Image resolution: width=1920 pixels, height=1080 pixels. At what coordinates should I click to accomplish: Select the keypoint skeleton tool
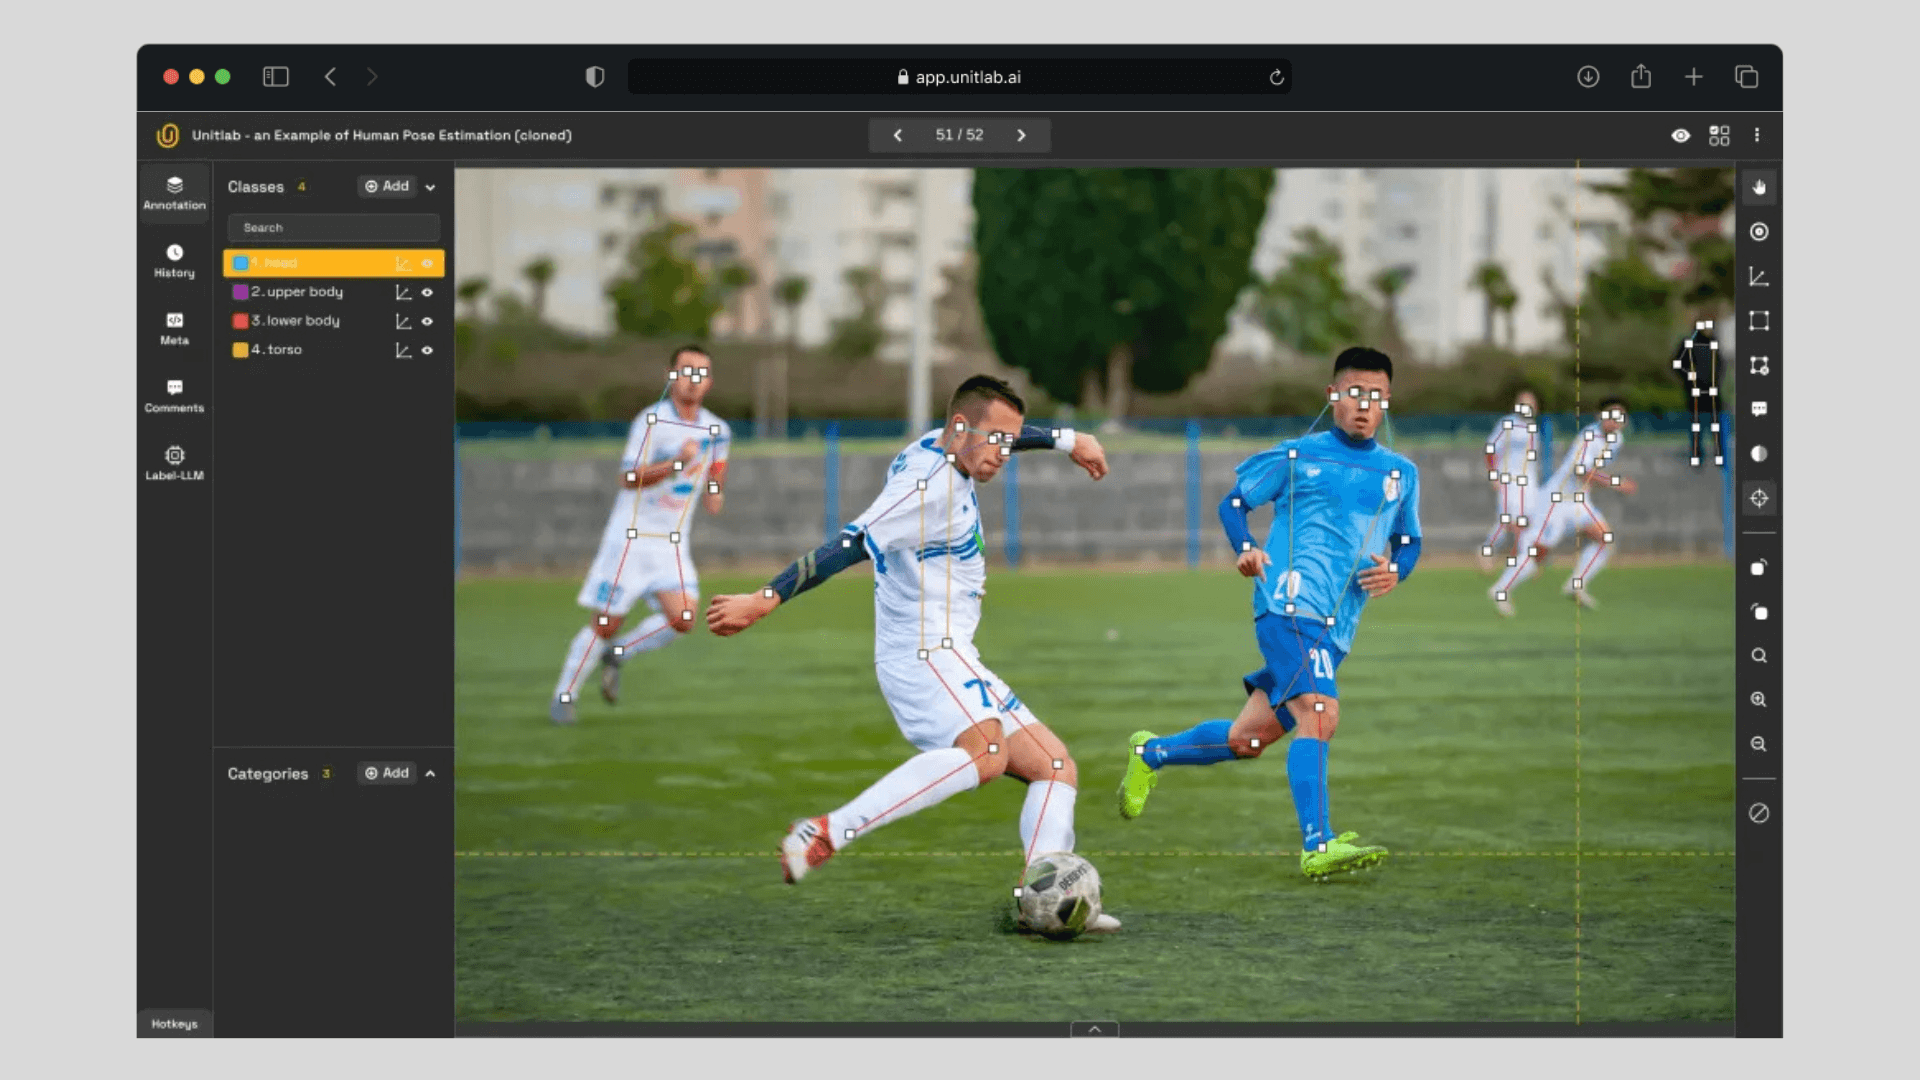[x=1759, y=277]
